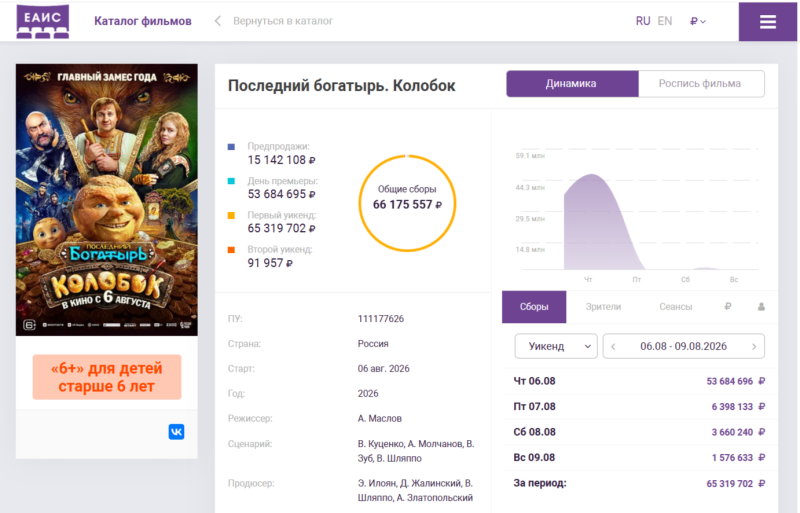The width and height of the screenshot is (800, 513).
Task: Click the 6+ age rating banner
Action: tap(107, 377)
